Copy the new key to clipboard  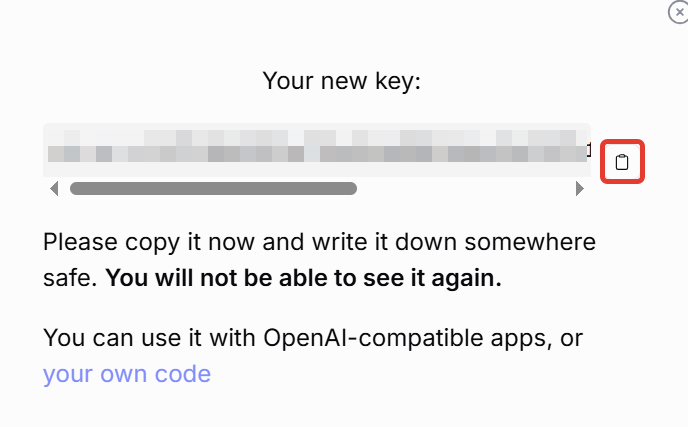click(622, 163)
